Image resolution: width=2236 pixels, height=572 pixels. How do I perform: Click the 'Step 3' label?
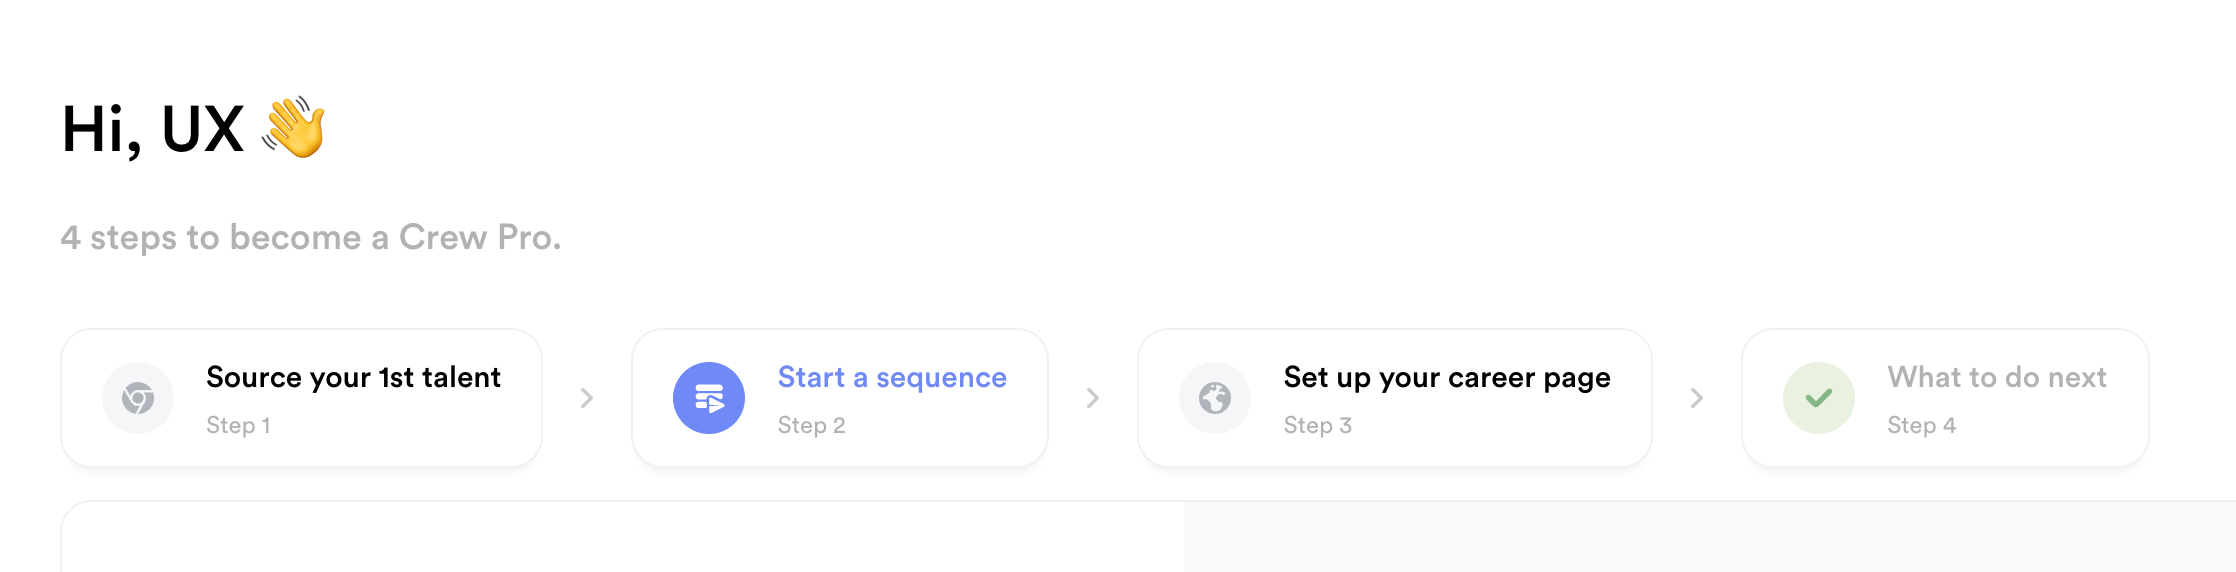click(x=1317, y=425)
